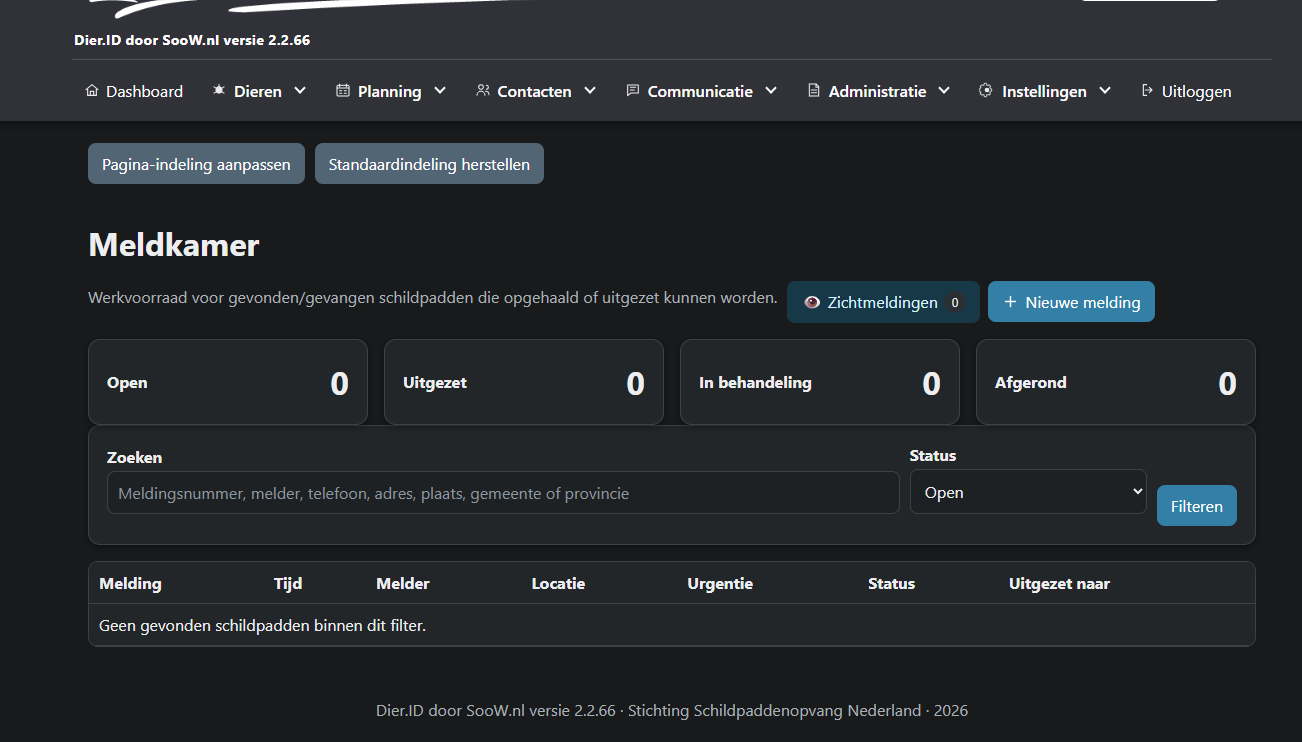The image size is (1302, 742).
Task: Click the Locatie column header
Action: point(558,583)
